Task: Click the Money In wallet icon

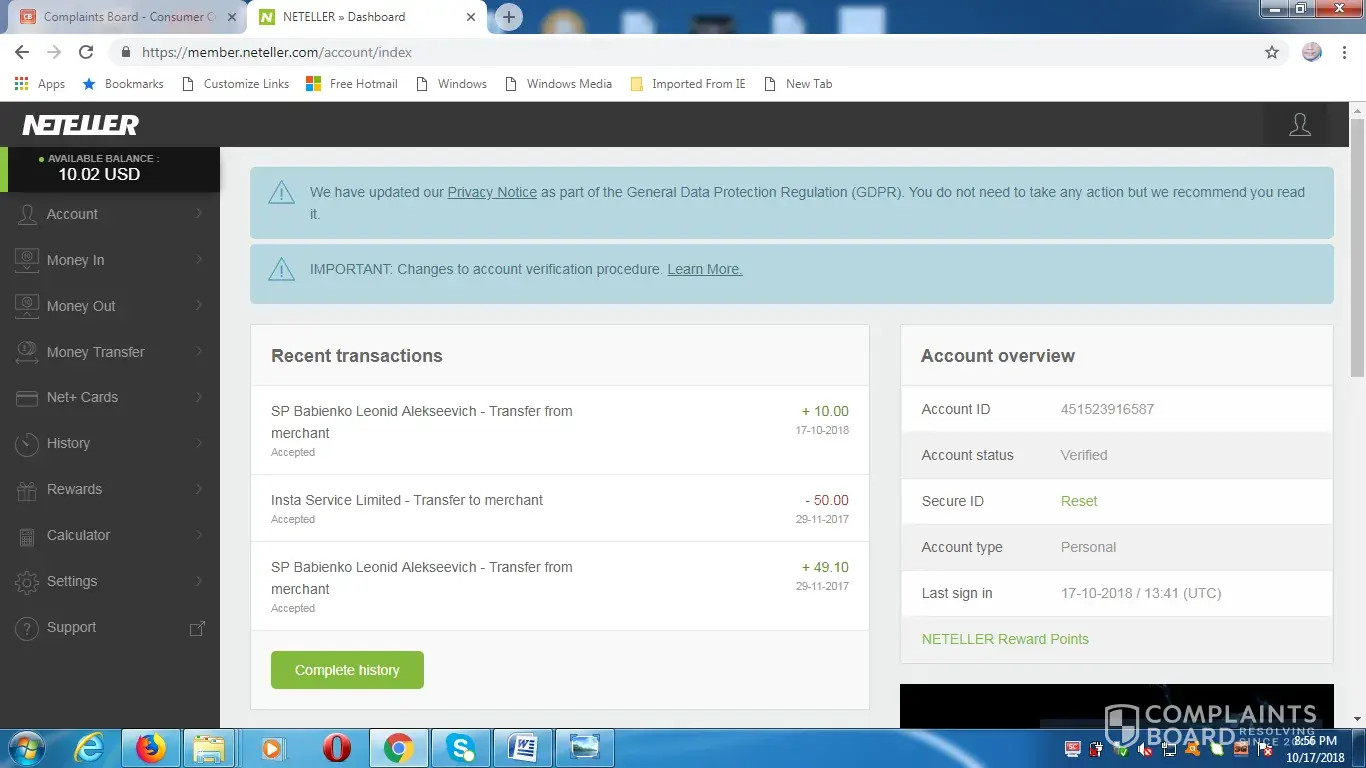Action: [28, 260]
